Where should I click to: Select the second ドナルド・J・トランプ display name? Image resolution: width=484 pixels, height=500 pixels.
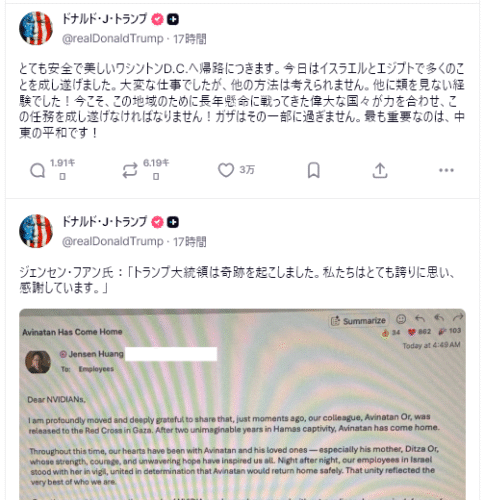pos(104,222)
